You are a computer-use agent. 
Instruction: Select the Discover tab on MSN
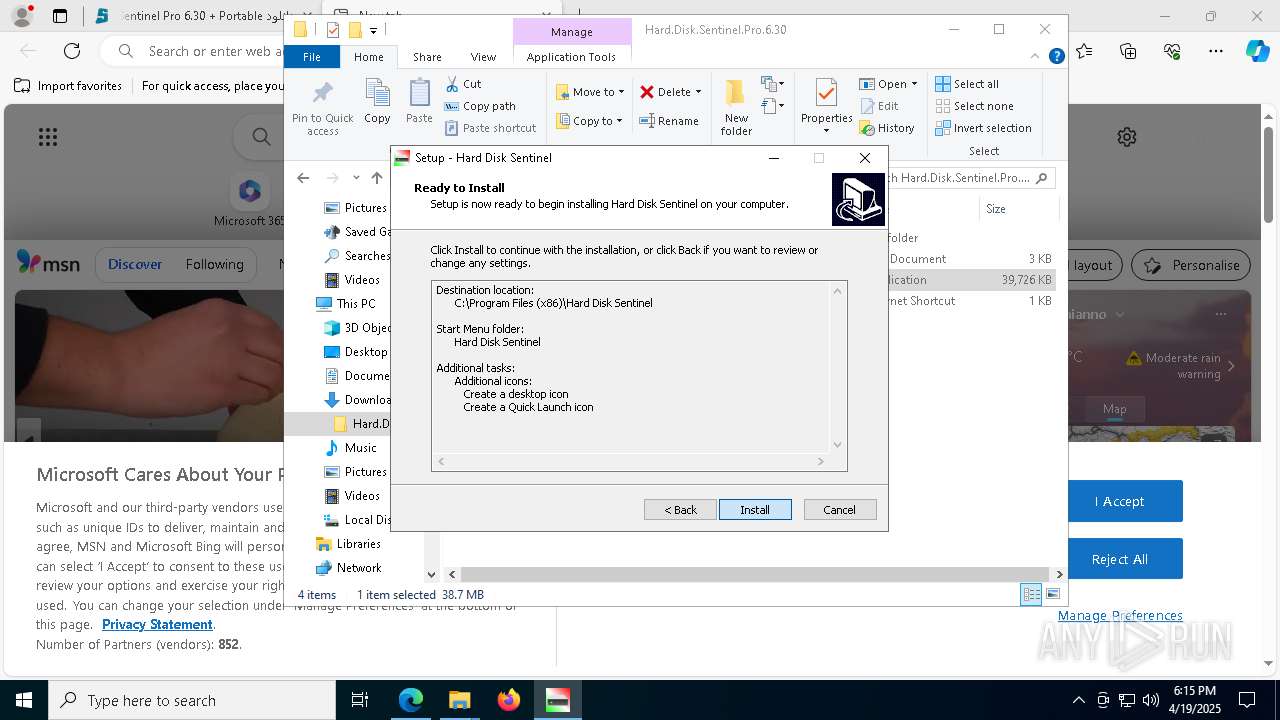[x=135, y=265]
